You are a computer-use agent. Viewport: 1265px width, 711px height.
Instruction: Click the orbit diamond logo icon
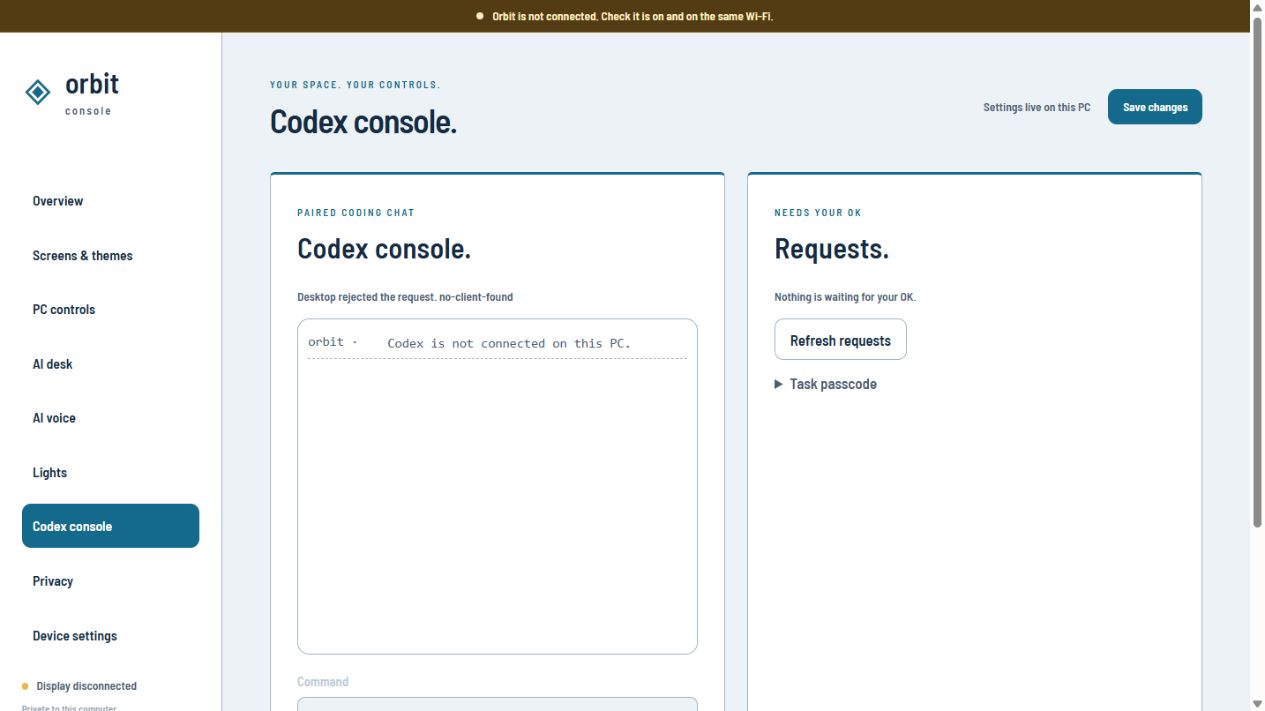[38, 92]
